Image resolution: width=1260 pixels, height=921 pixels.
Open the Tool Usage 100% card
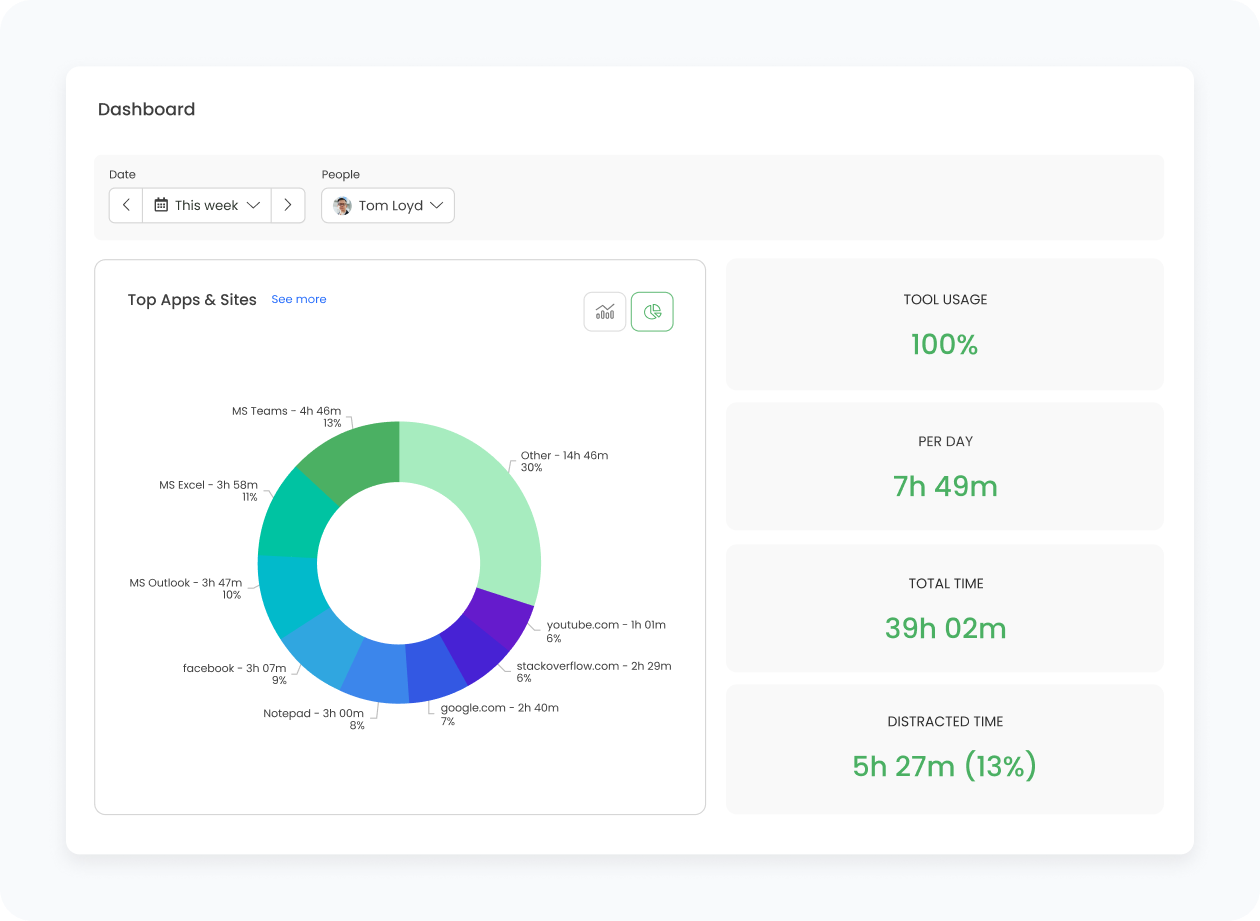pyautogui.click(x=944, y=324)
